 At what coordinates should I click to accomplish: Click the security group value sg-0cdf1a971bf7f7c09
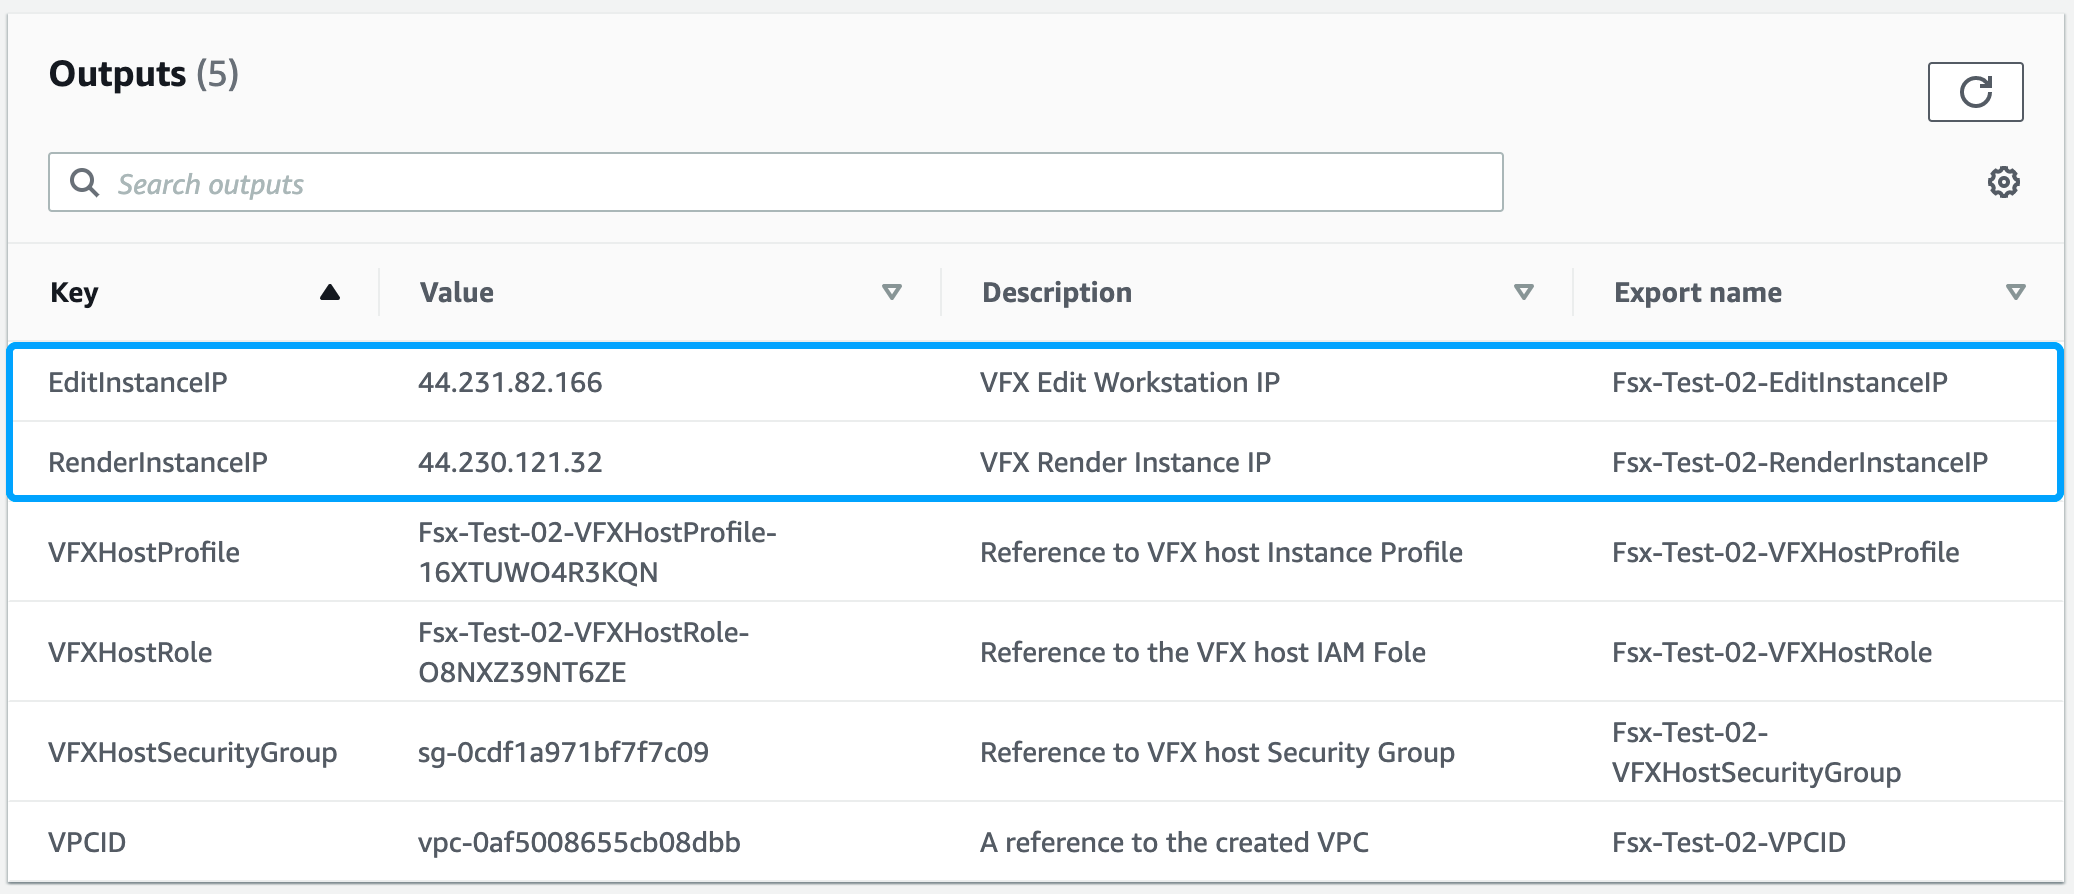click(563, 752)
